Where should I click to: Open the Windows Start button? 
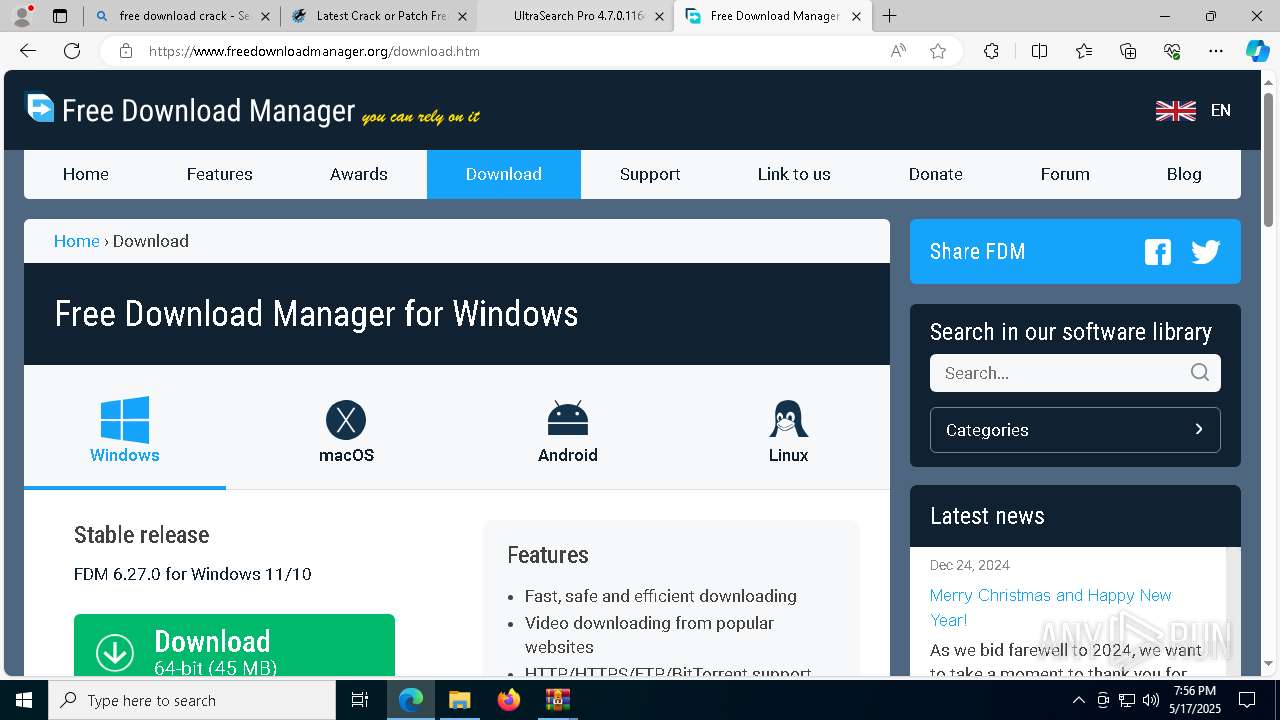coord(24,700)
